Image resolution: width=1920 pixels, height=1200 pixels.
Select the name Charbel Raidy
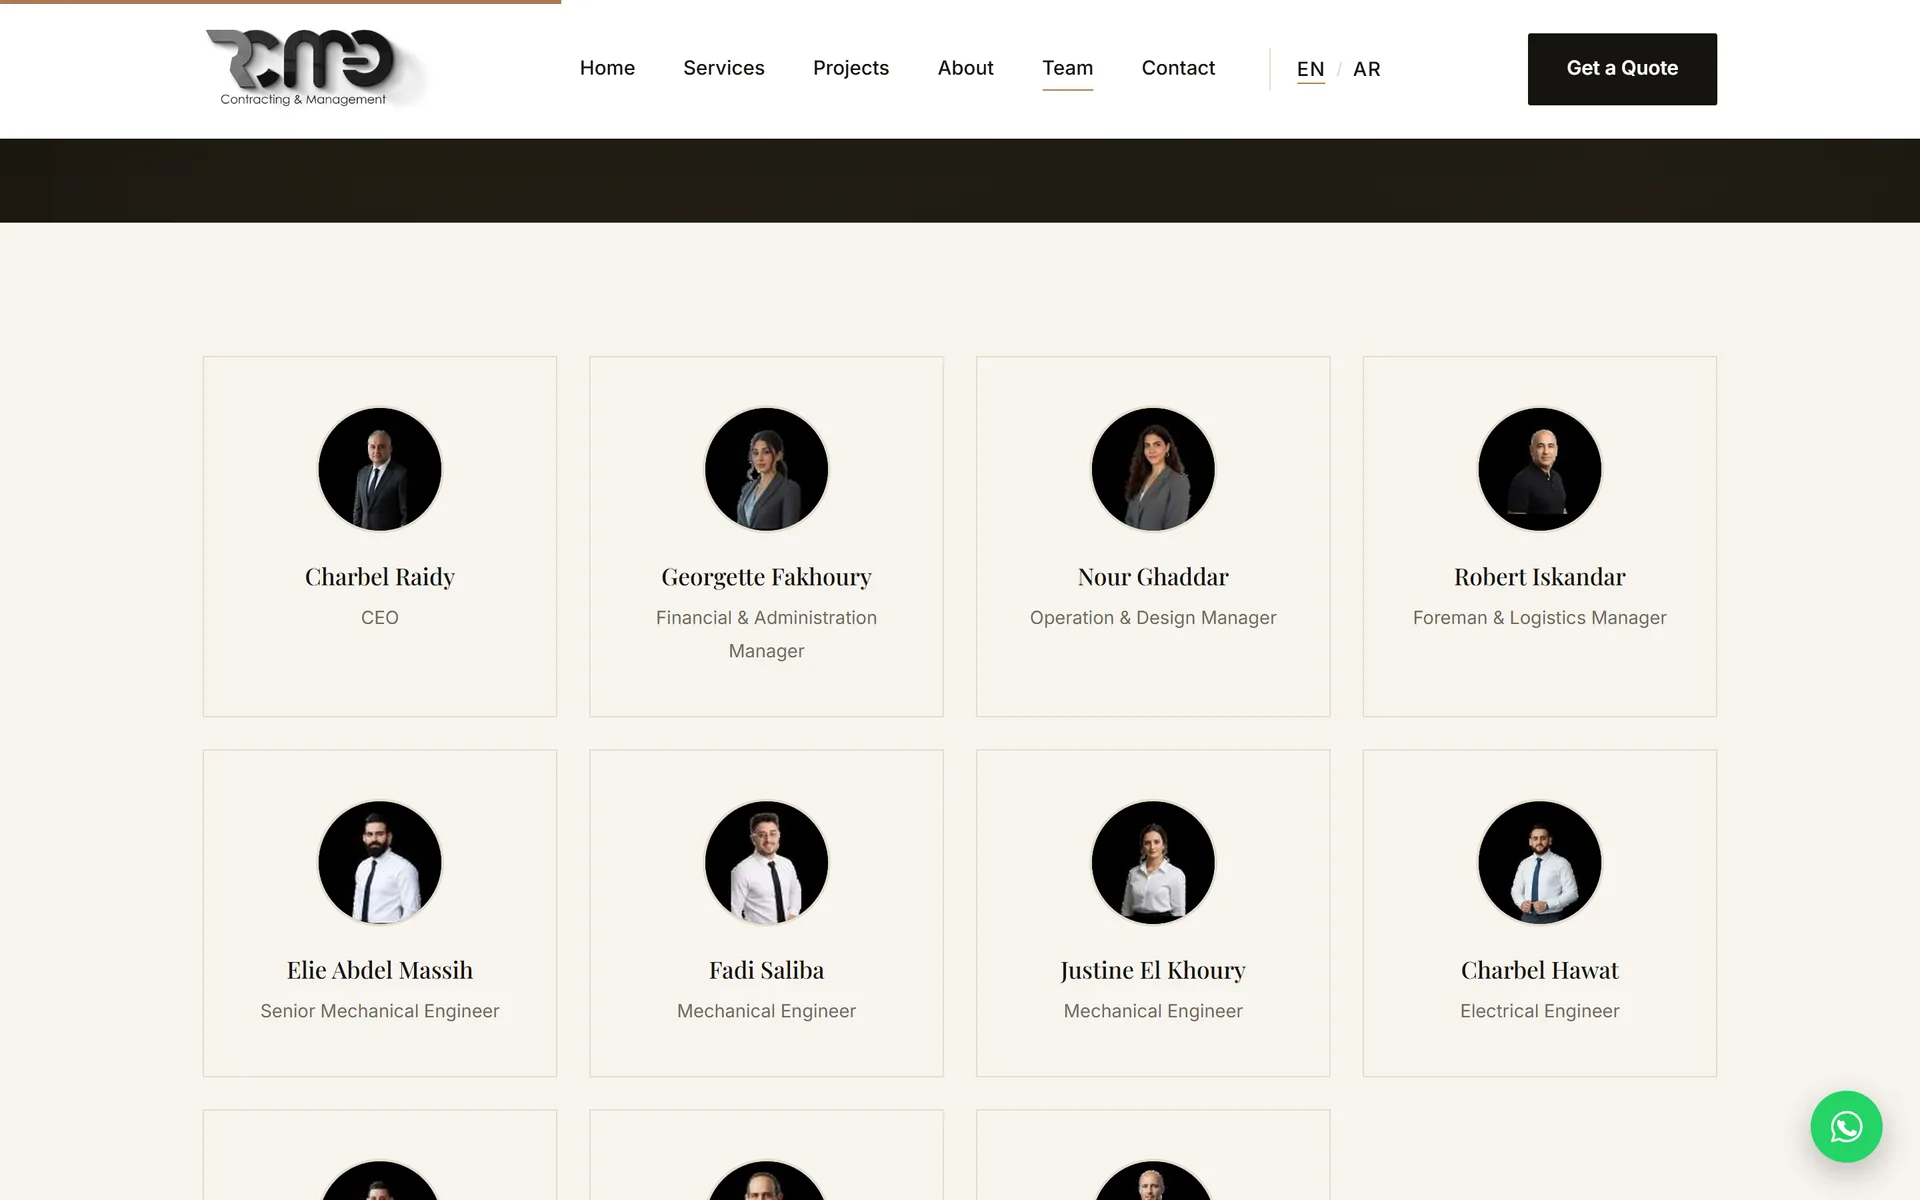(x=380, y=577)
